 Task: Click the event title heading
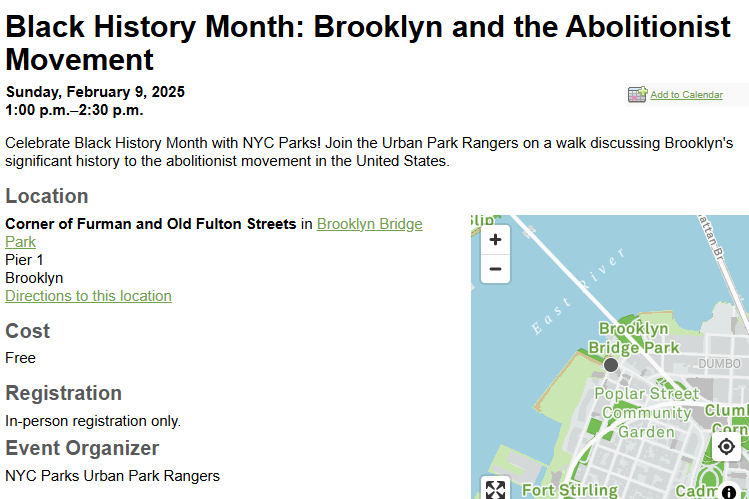(368, 43)
